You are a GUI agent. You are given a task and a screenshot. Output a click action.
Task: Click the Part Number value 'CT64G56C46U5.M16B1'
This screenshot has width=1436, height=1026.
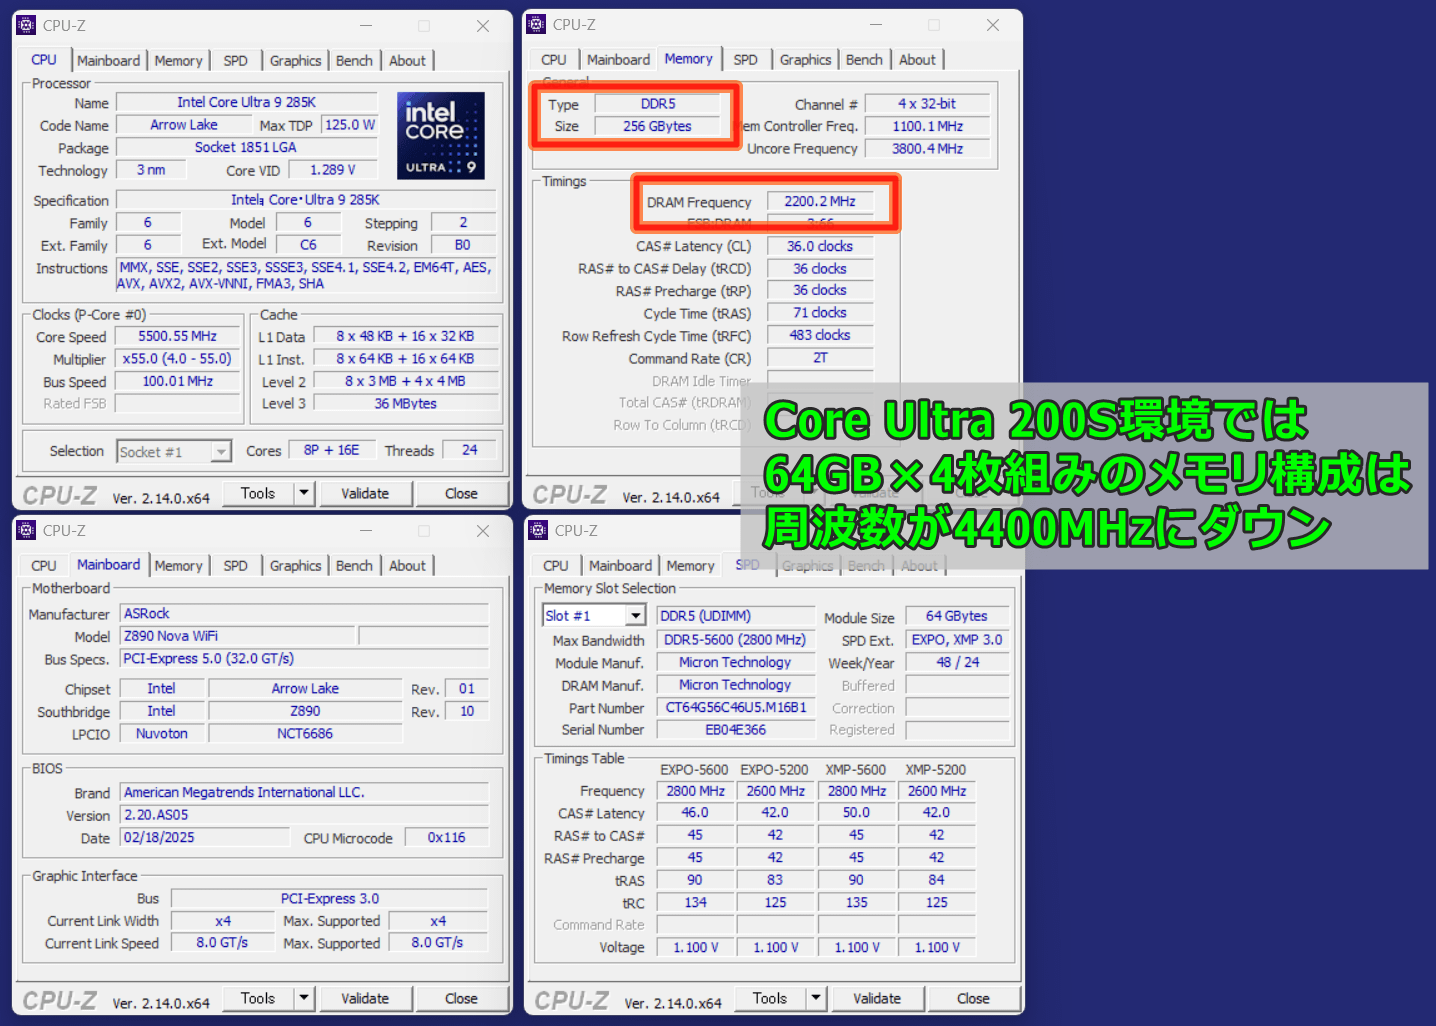click(736, 708)
